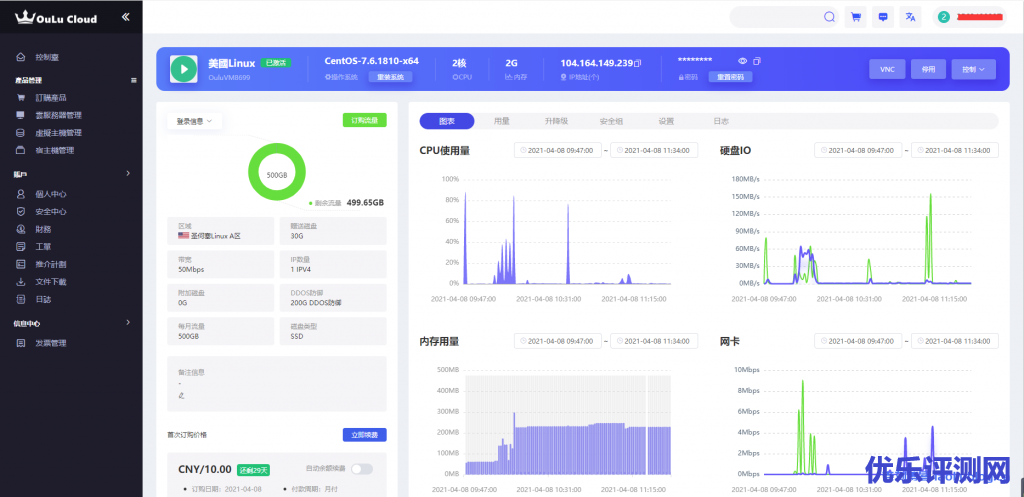Expand the 登录信息 dropdown
Image resolution: width=1024 pixels, height=497 pixels.
coord(194,121)
